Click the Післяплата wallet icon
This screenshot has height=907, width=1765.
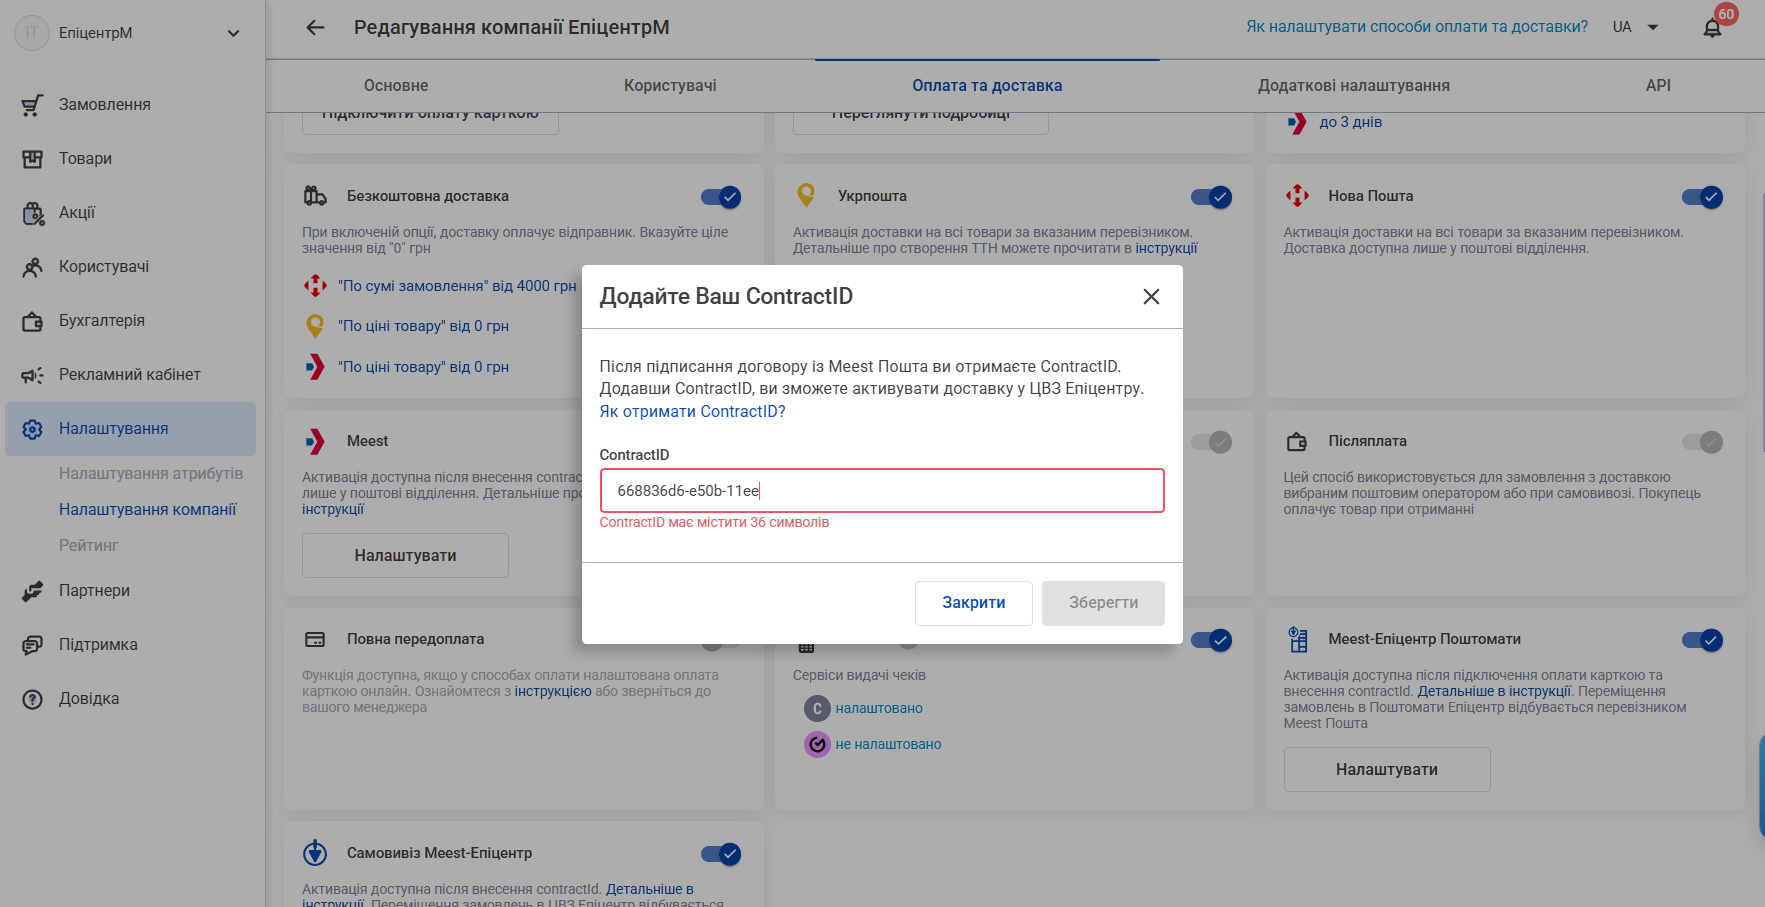(x=1297, y=441)
